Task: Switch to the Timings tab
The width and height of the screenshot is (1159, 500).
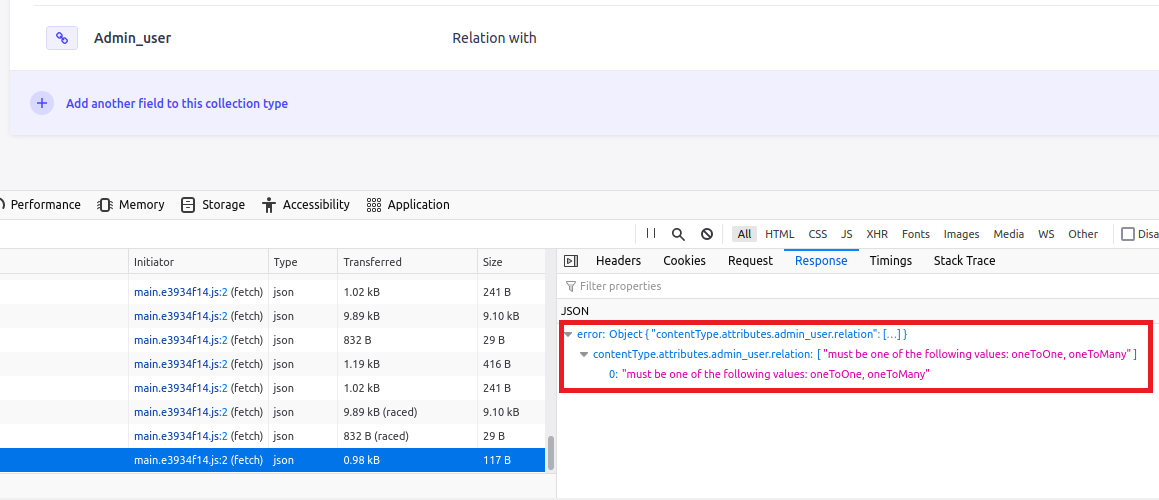Action: [x=891, y=260]
